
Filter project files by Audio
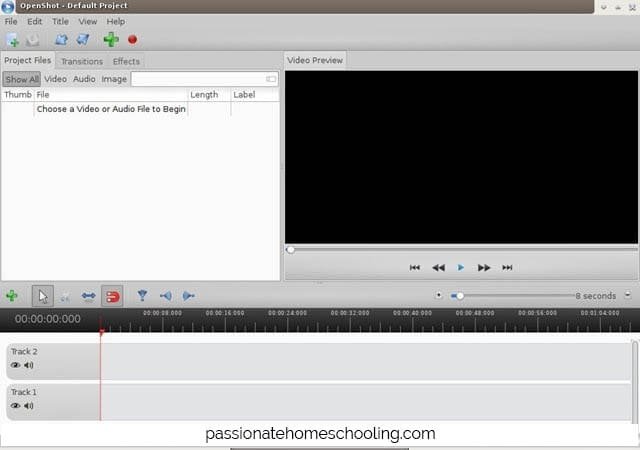click(x=84, y=79)
